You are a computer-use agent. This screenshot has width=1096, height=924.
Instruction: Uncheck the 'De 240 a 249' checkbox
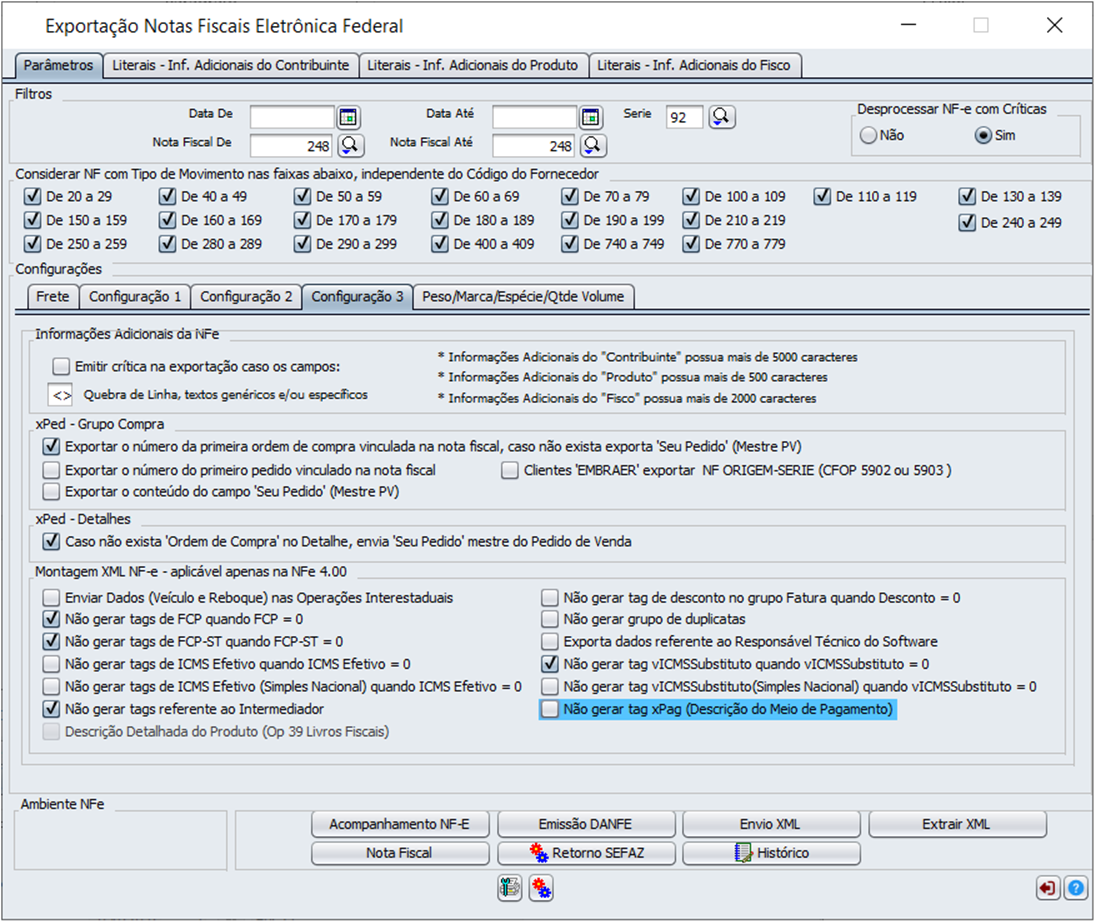[967, 222]
